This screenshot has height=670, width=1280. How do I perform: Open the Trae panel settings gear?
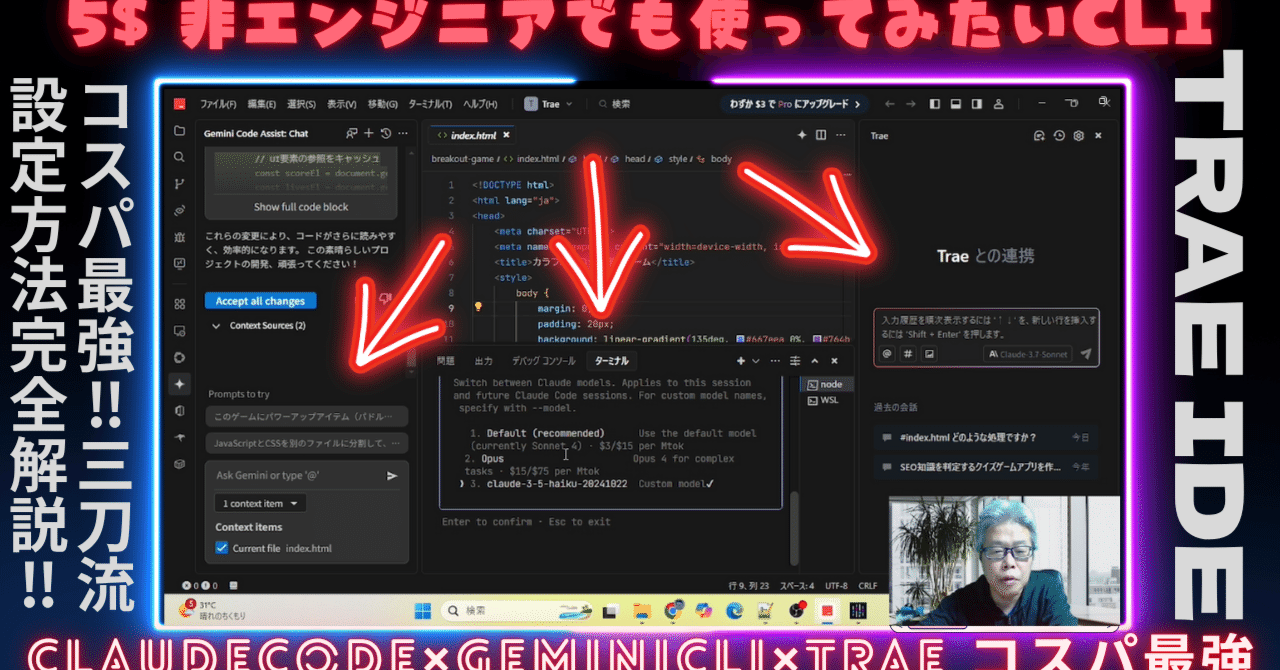click(1078, 135)
